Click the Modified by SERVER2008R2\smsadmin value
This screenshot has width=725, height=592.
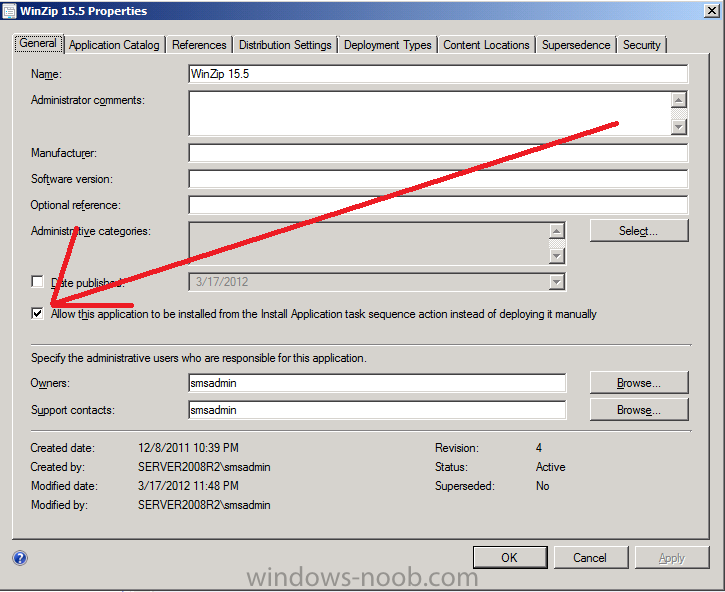204,505
